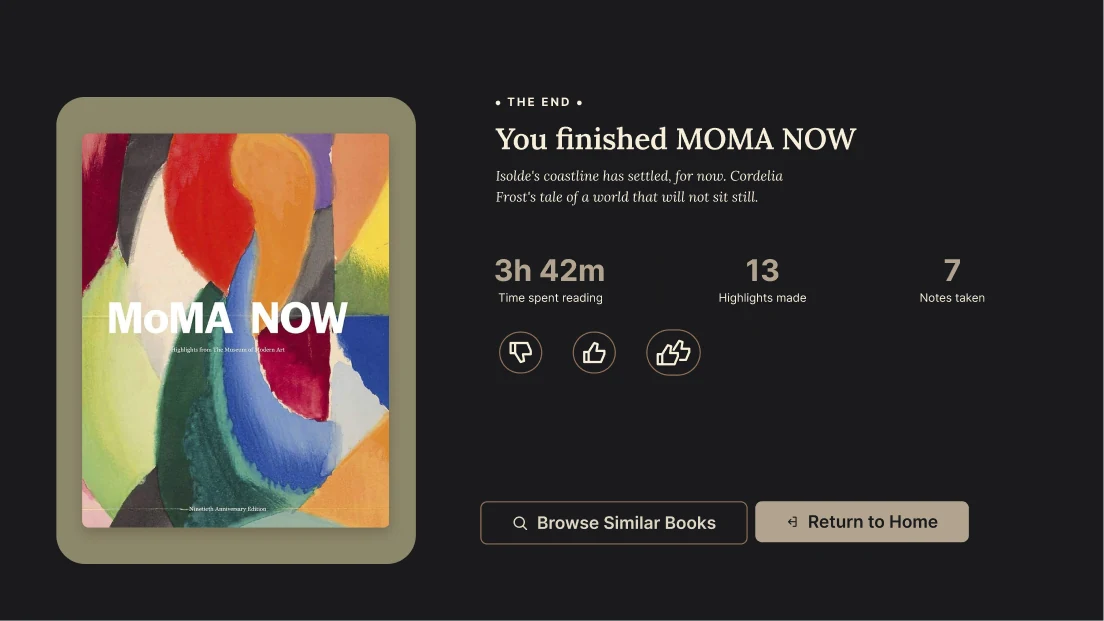Click the Browse Similar Books button

613,522
